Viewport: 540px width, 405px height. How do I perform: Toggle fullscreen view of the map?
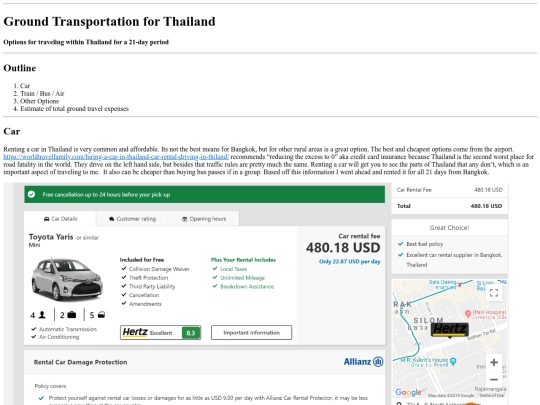494,293
